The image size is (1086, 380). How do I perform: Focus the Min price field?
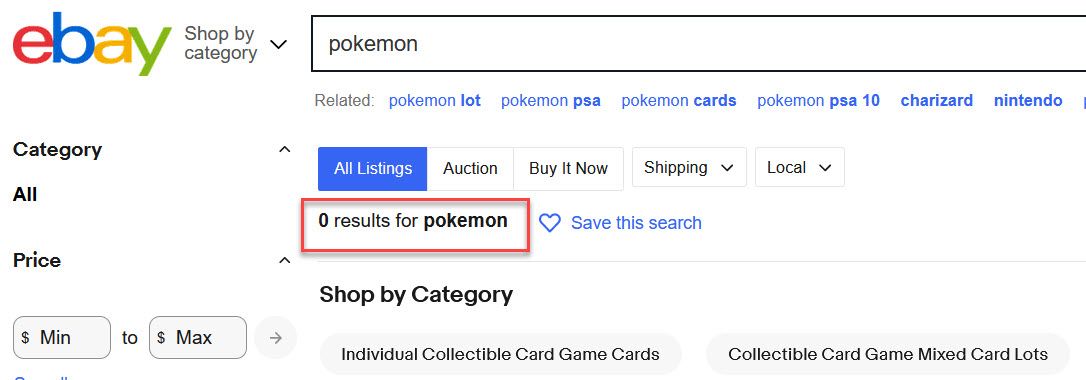pyautogui.click(x=62, y=338)
